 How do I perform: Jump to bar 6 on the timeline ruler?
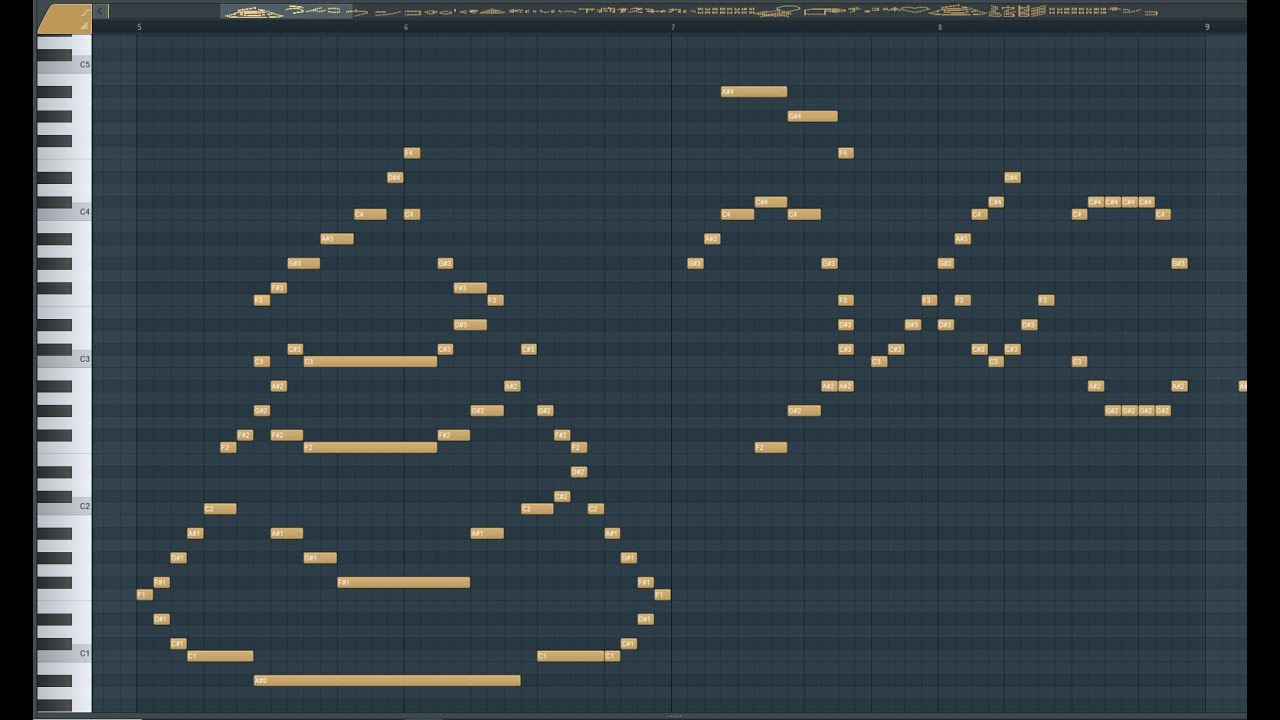coord(406,27)
